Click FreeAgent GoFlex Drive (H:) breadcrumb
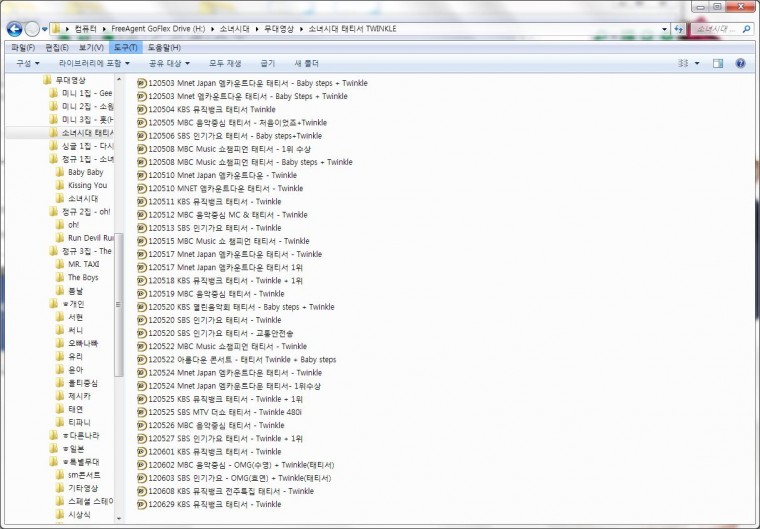Viewport: 760px width, 529px height. tap(158, 29)
